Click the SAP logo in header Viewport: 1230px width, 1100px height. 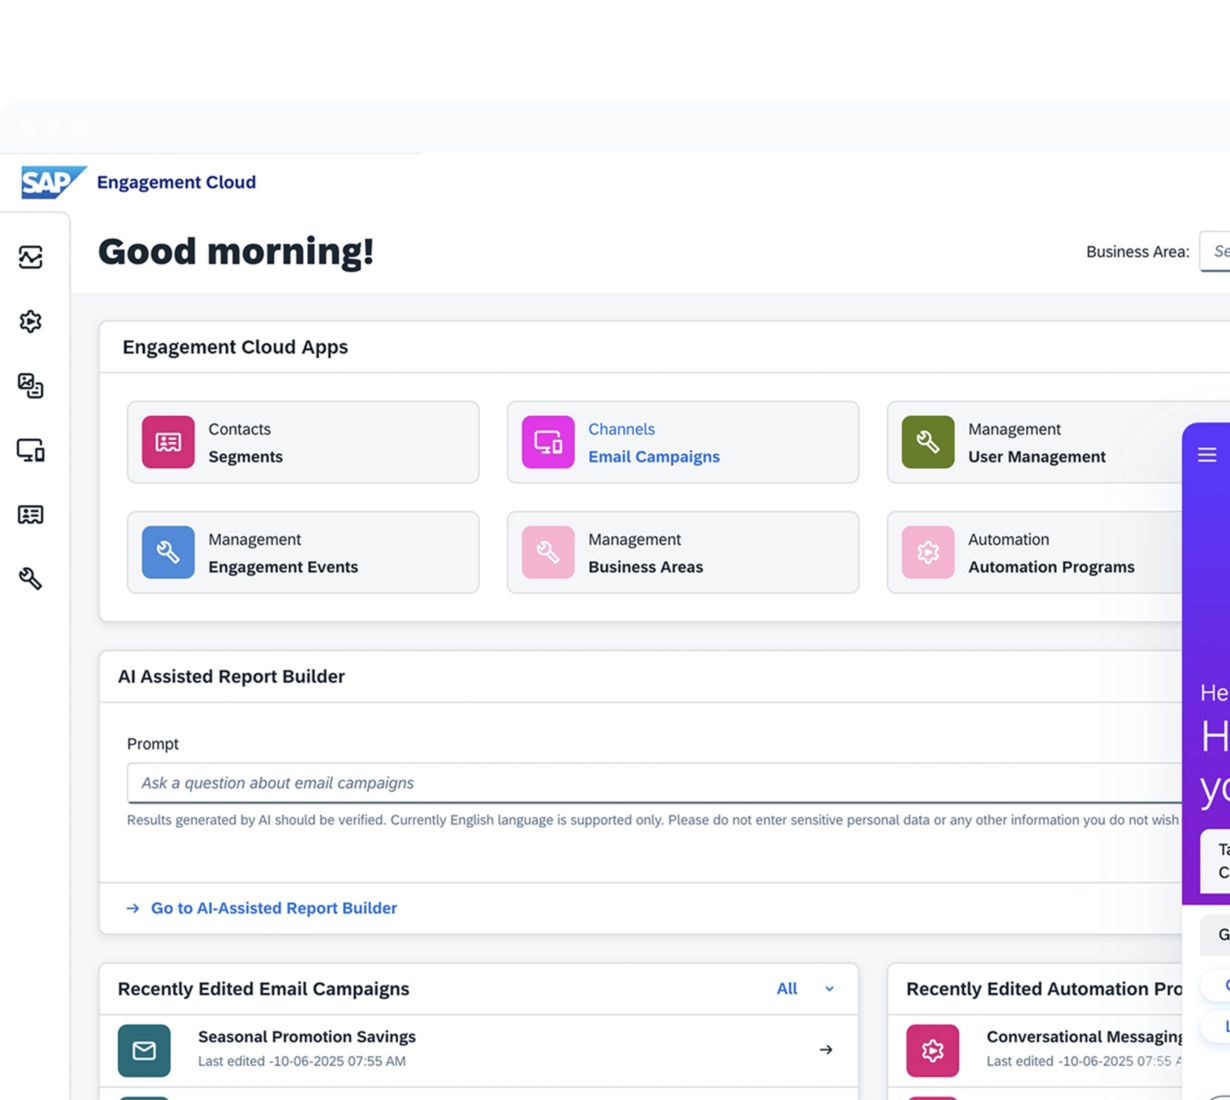(x=52, y=182)
